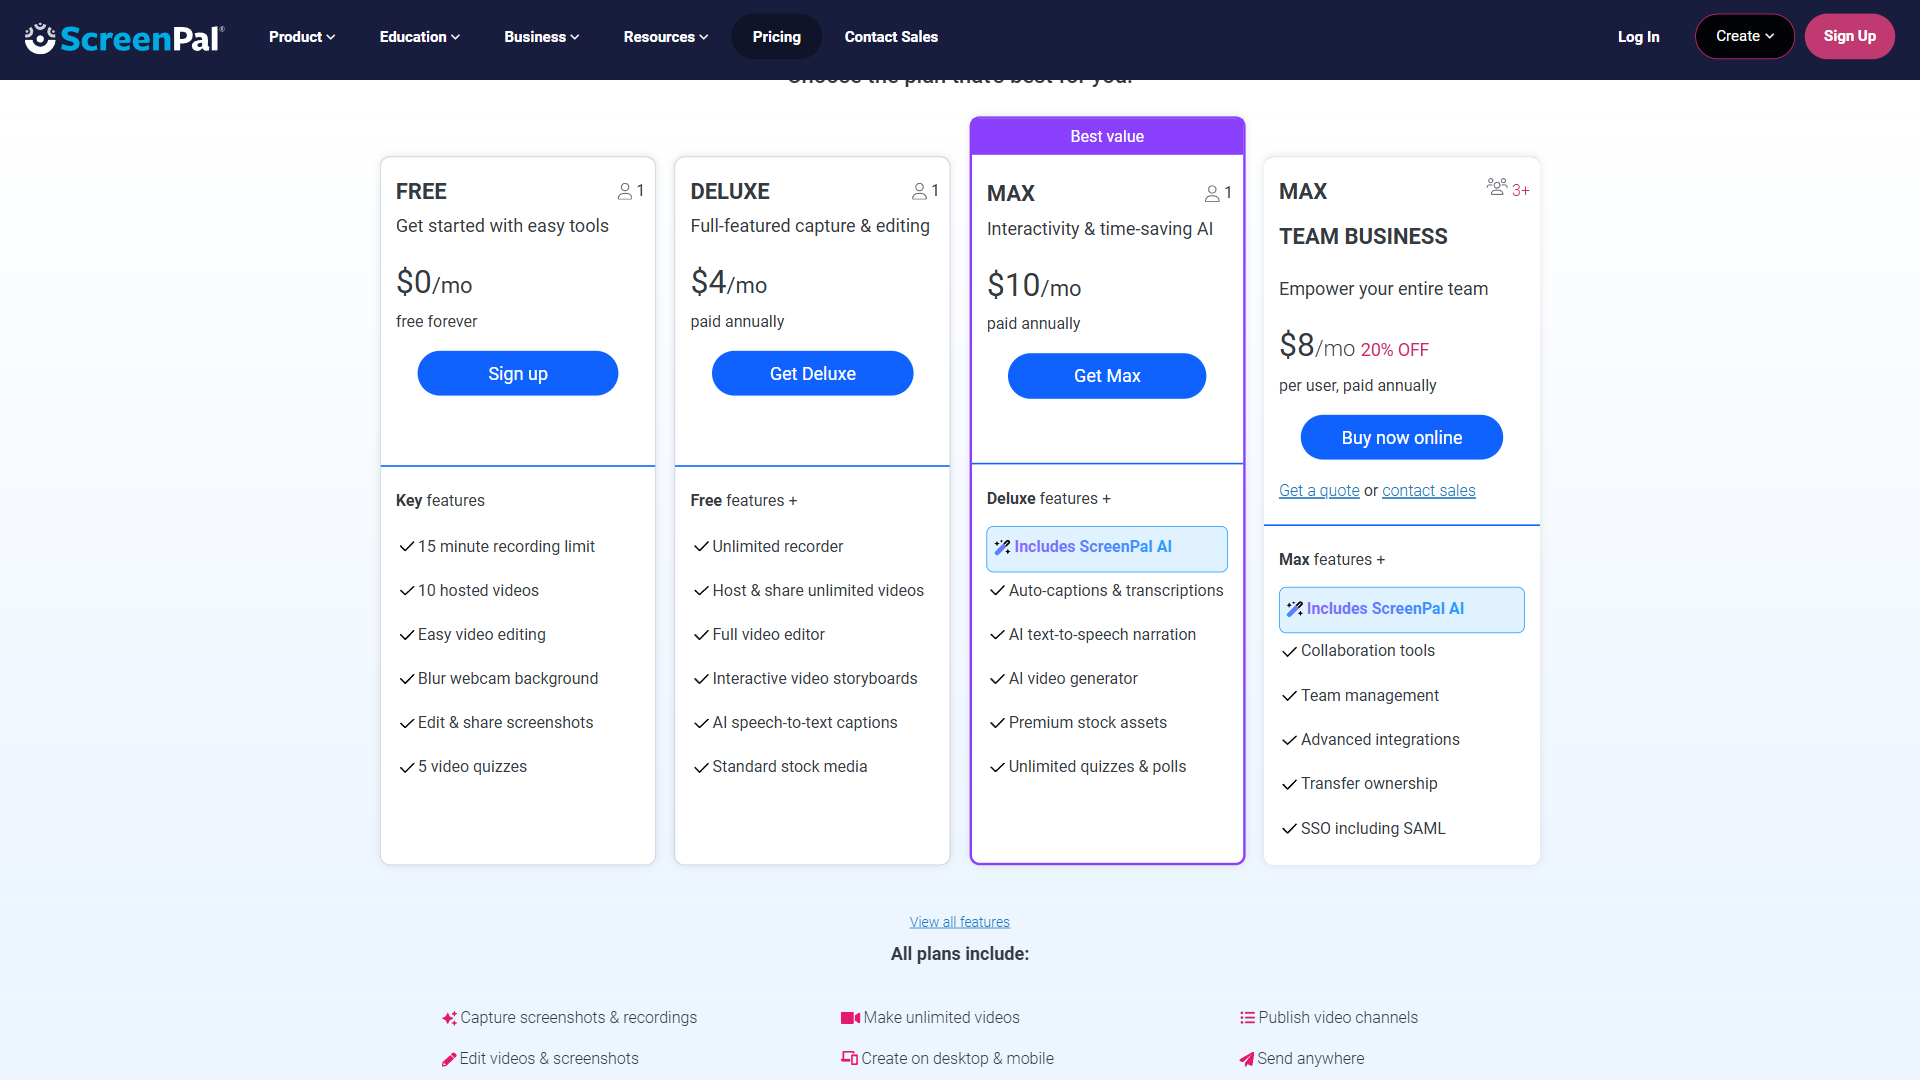Click the "$10/mo" price on MAX plan
1920x1080 pixels.
(x=1034, y=286)
